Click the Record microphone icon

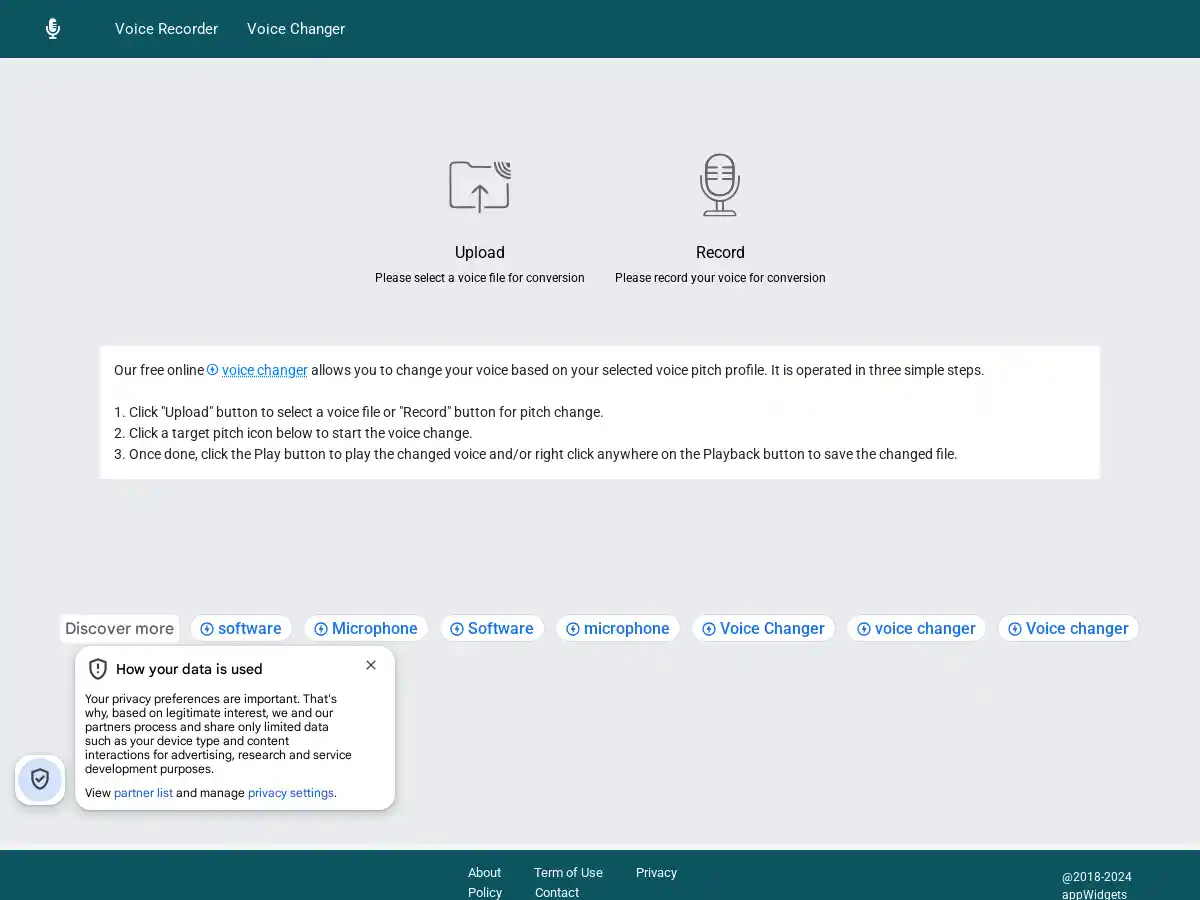[719, 185]
